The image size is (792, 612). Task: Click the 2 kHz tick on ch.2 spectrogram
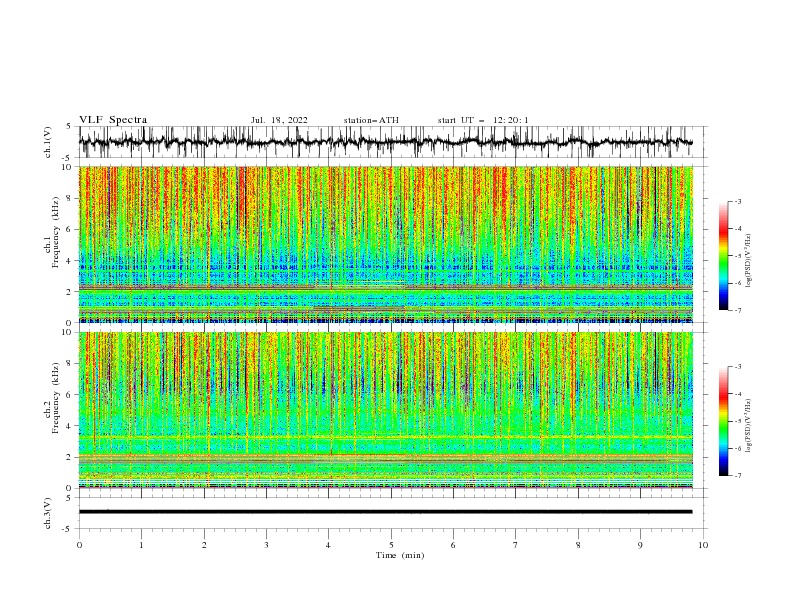click(x=70, y=457)
